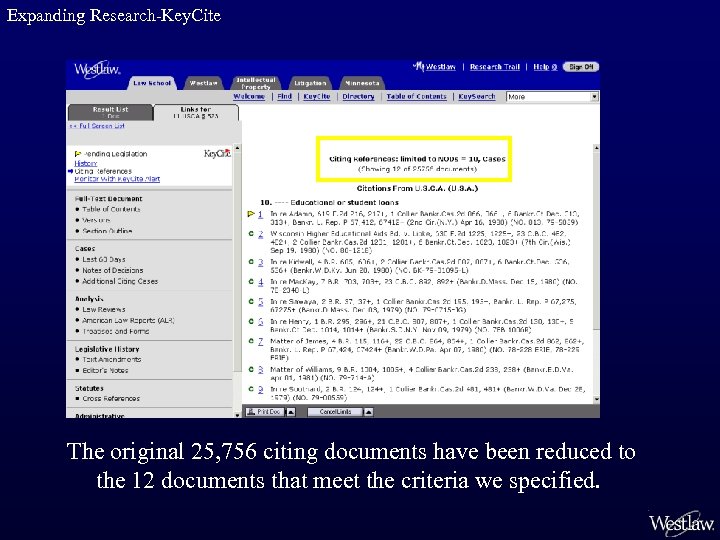Open the Minnesota tab
Viewport: 720px width, 540px height.
pos(362,83)
